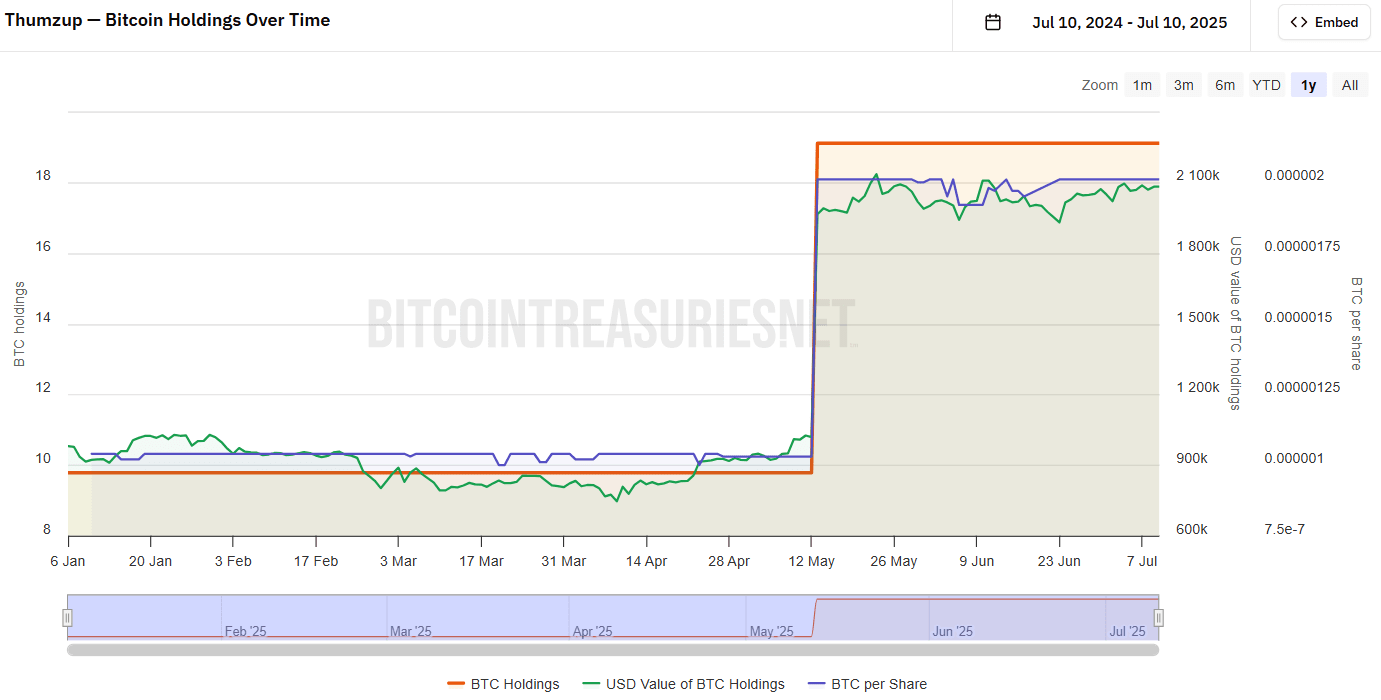Click the 14 BTC holdings axis value
Viewport: 1381px width, 700px height.
(43, 317)
